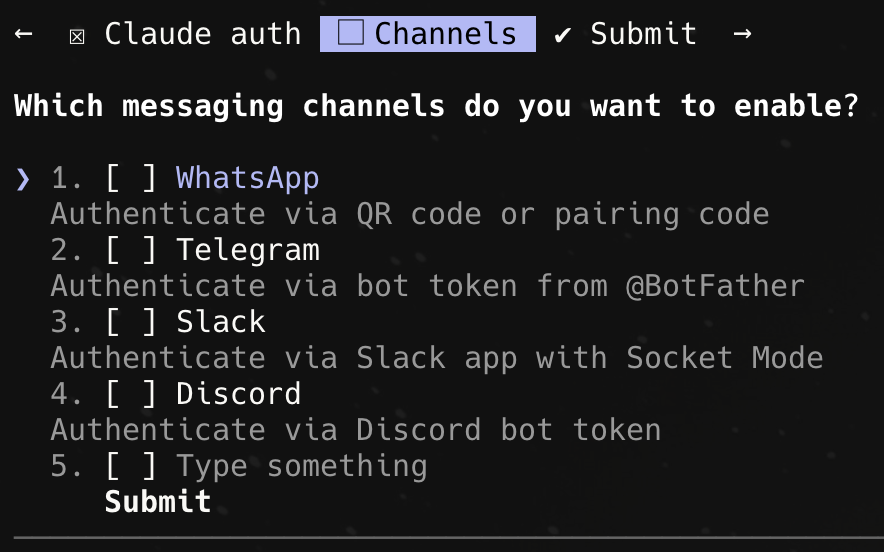Click the right arrow navigation icon
This screenshot has width=884, height=552.
coord(742,34)
